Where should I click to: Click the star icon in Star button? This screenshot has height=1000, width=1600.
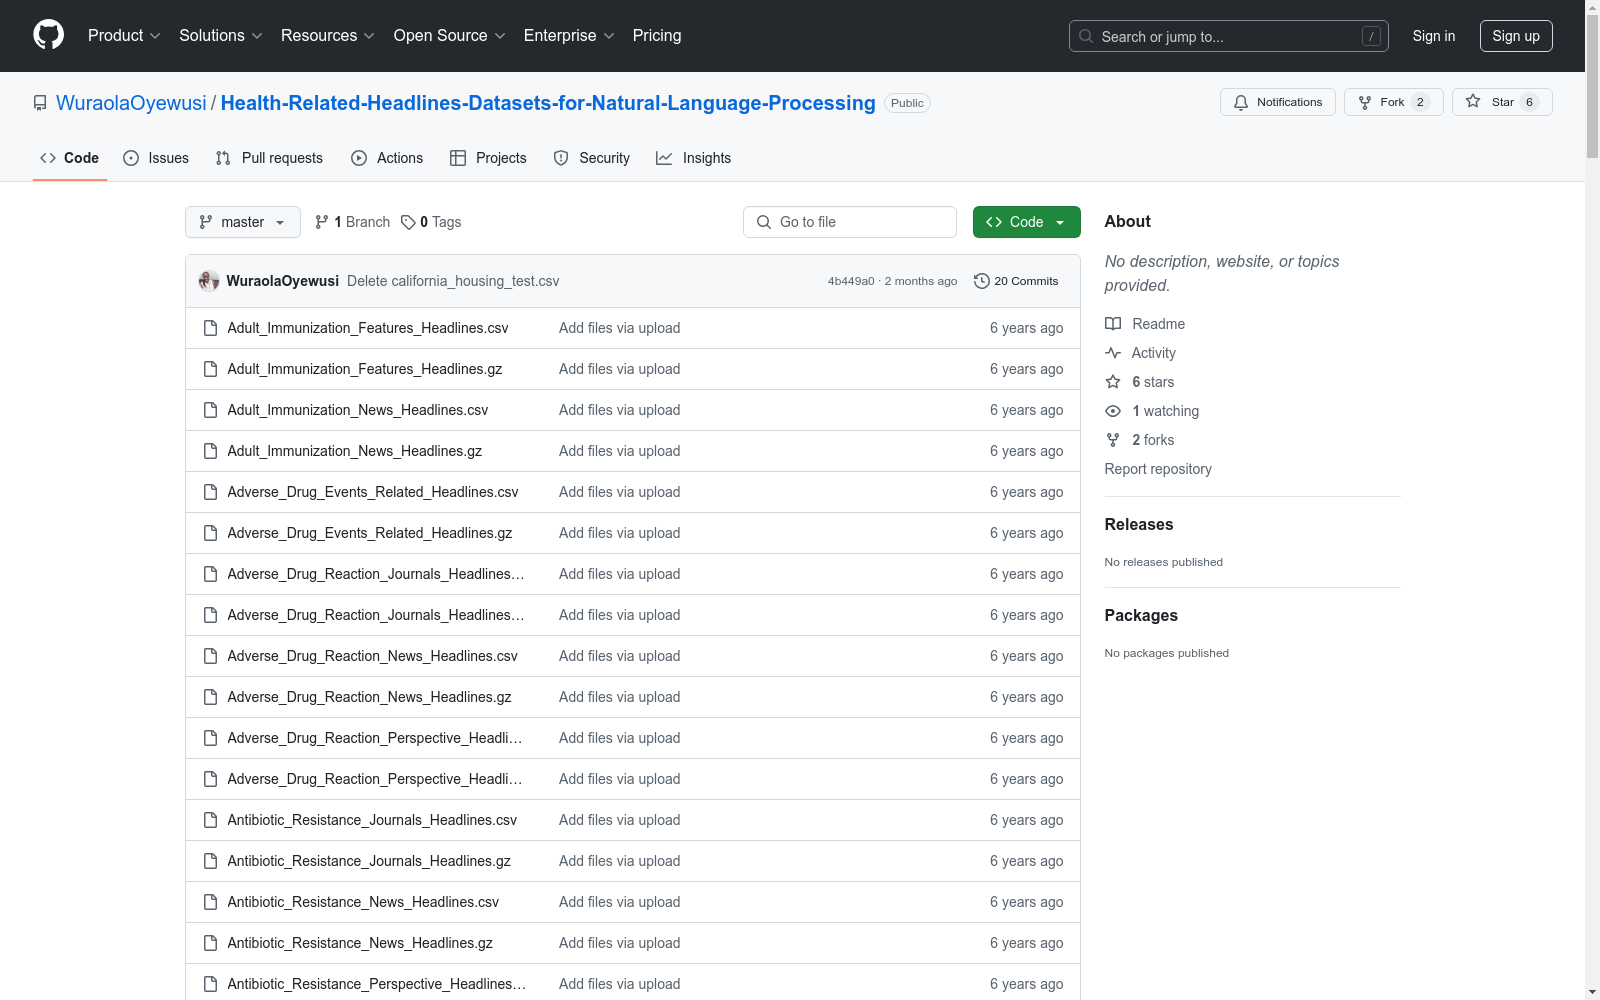[x=1473, y=101]
